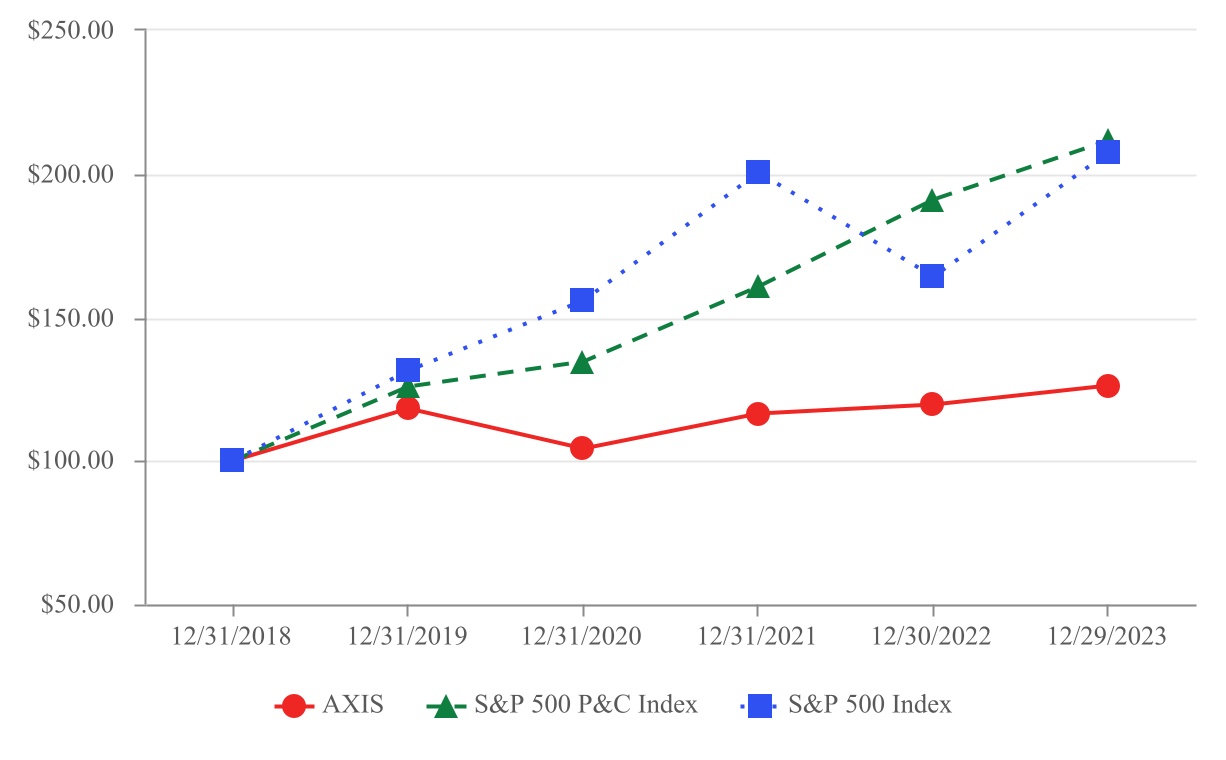Select the AXIS data point at 12/31/2020
The image size is (1226, 760).
point(582,448)
